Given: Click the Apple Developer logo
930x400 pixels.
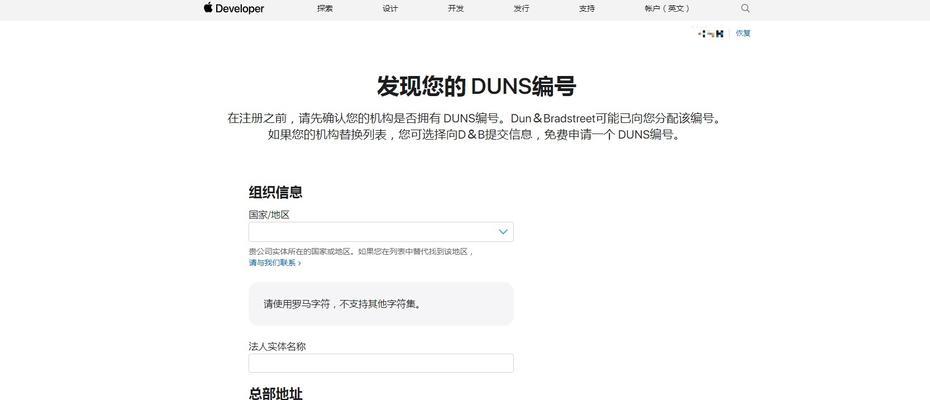Looking at the screenshot, I should pos(234,8).
